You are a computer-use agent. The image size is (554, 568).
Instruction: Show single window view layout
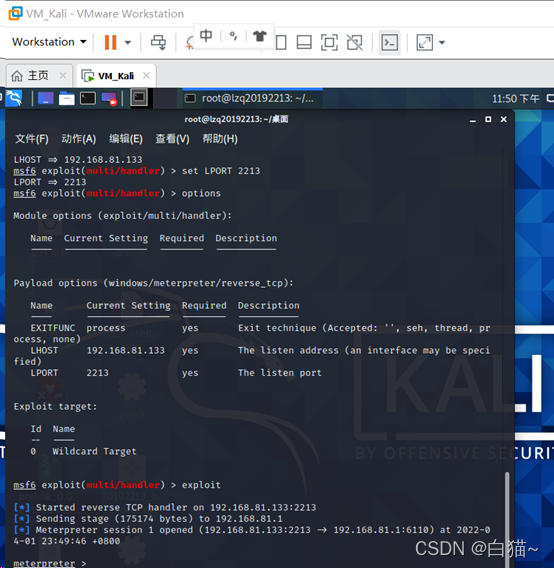281,42
